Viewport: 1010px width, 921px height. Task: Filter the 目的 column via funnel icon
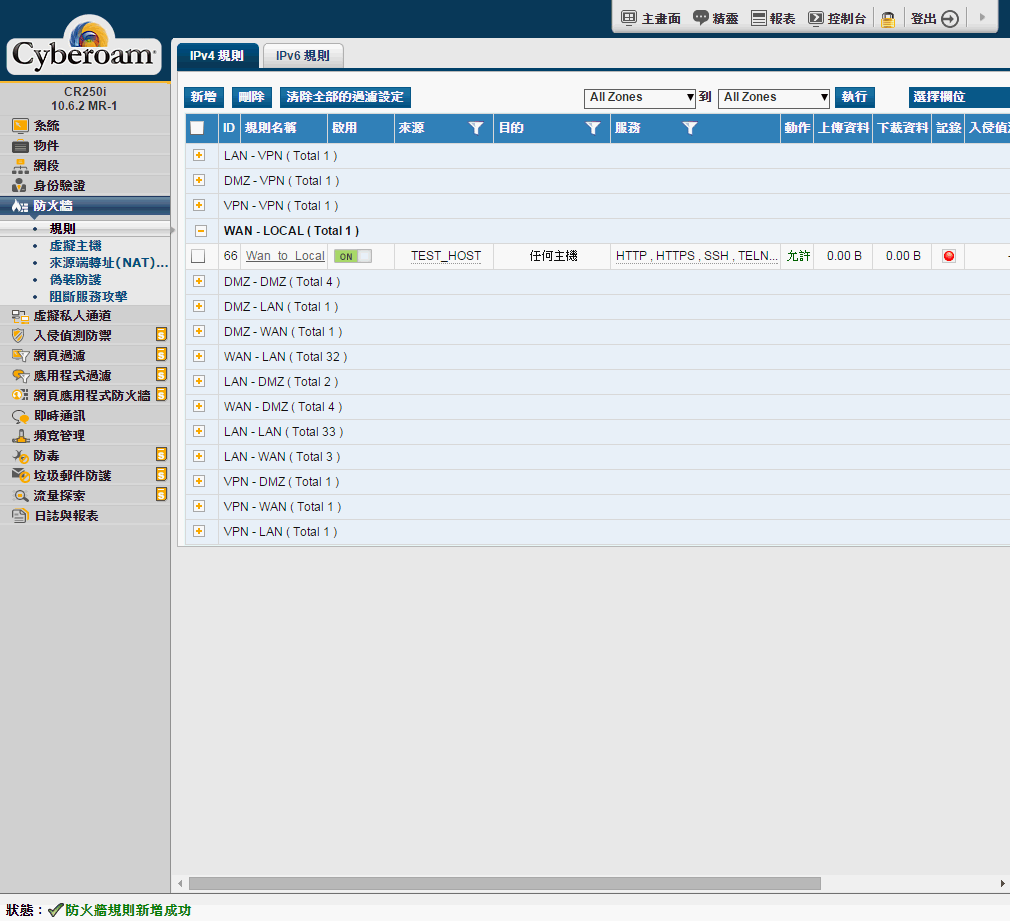coord(593,128)
